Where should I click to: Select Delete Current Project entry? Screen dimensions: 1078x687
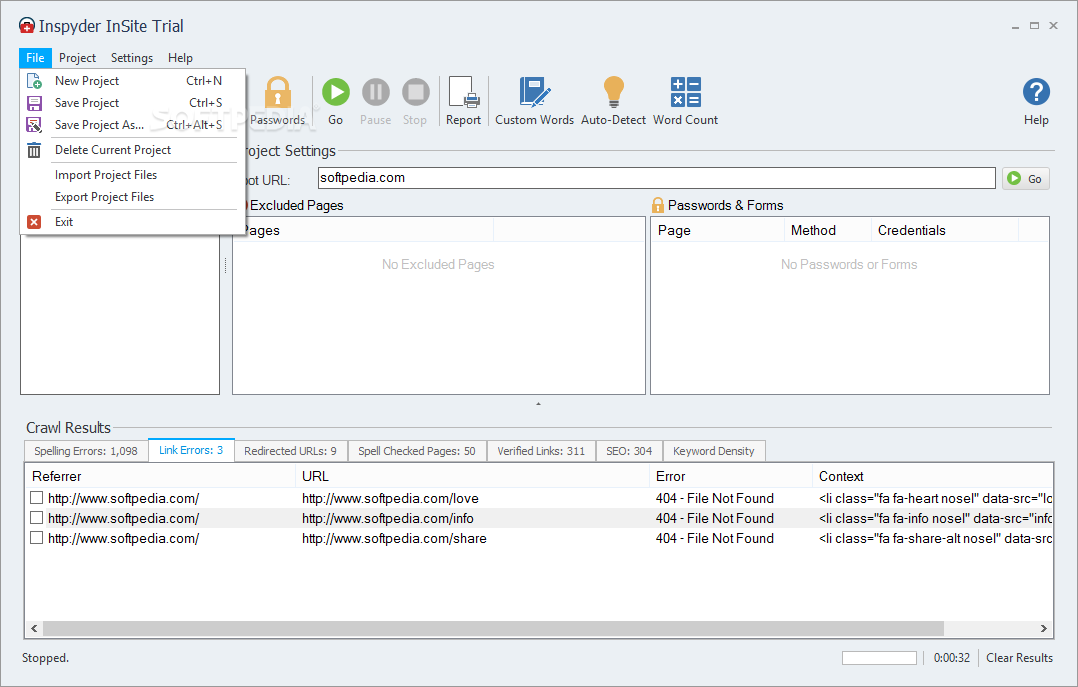tap(113, 150)
